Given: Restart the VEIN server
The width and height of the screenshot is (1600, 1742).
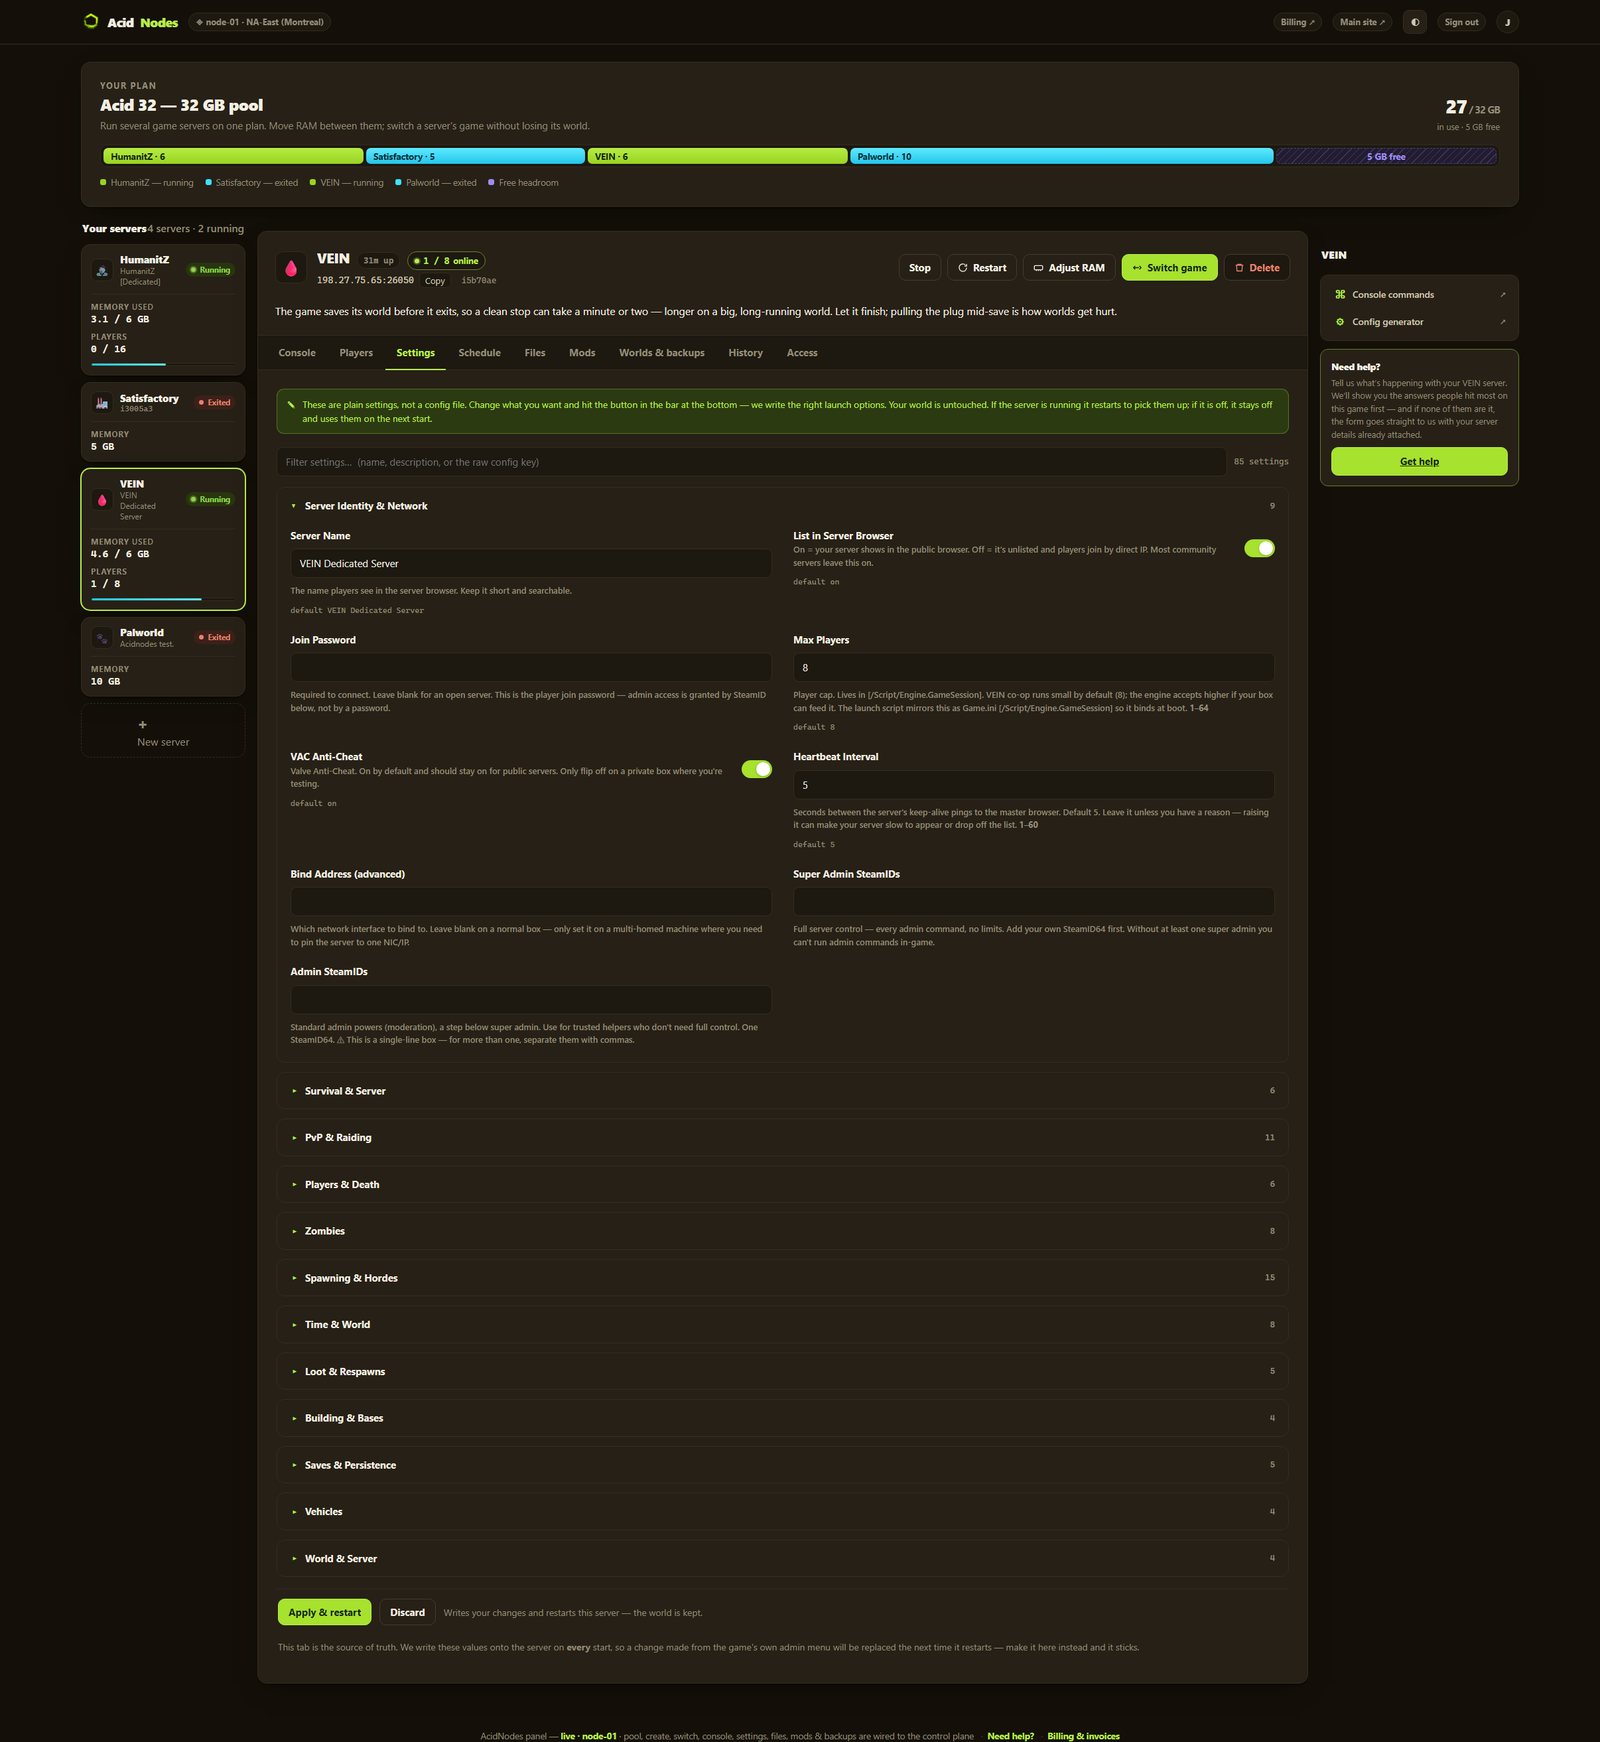Looking at the screenshot, I should click(x=982, y=268).
